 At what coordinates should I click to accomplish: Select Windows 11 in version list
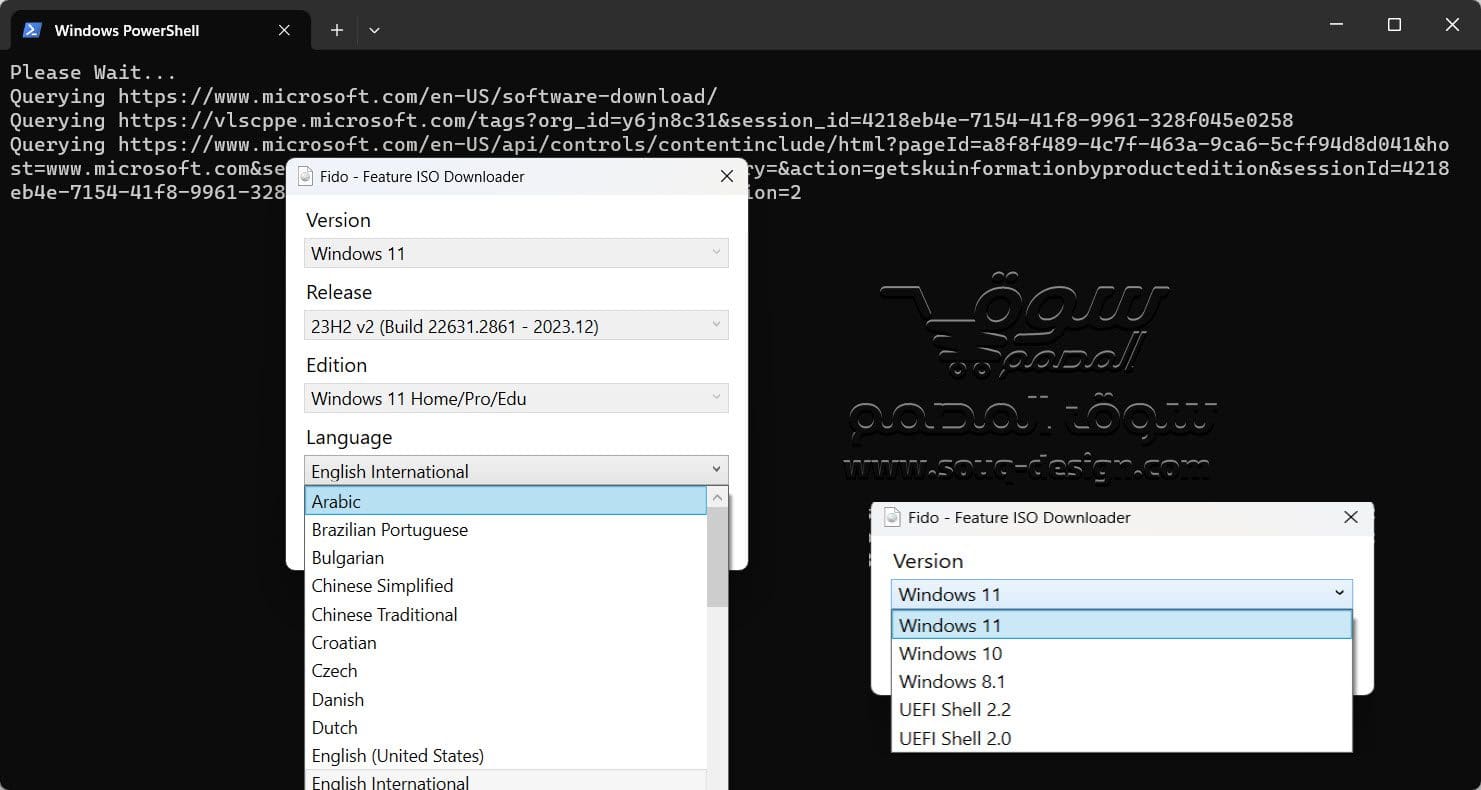point(1121,625)
